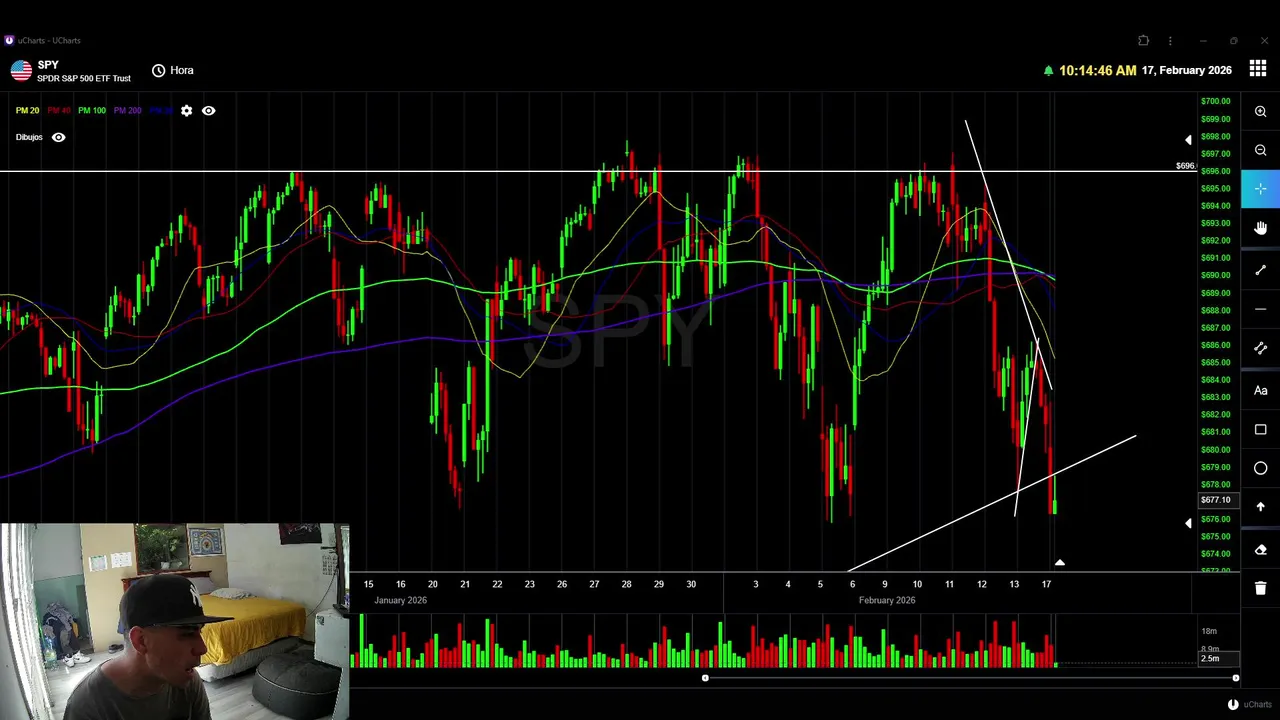Open moving averages settings gear

186,111
